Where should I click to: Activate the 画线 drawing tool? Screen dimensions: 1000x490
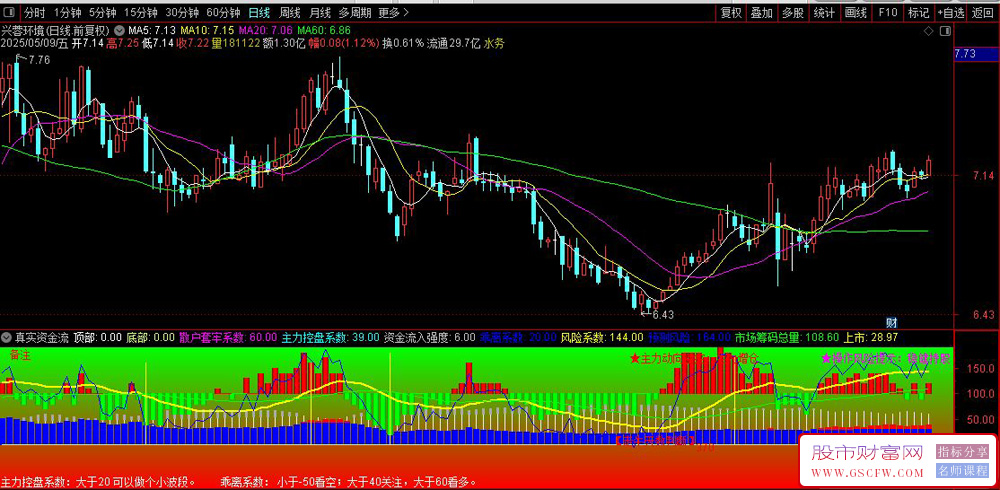[855, 12]
